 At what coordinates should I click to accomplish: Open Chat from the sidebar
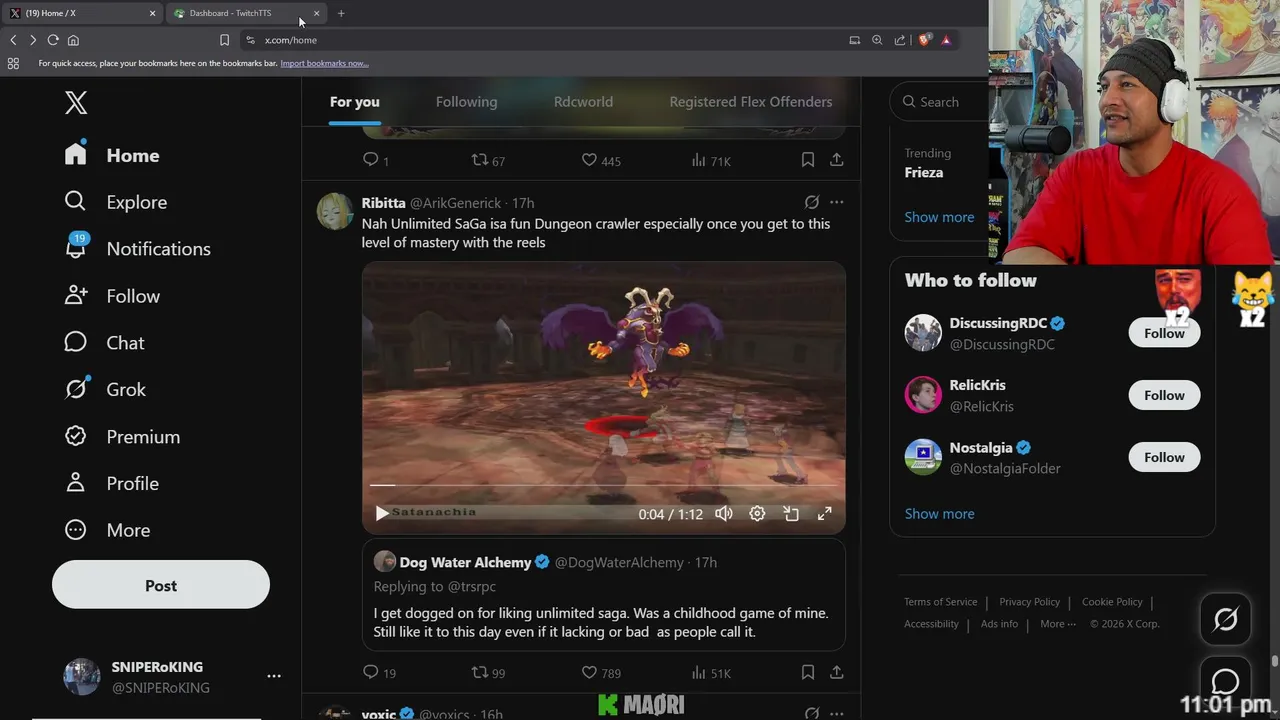[x=104, y=343]
